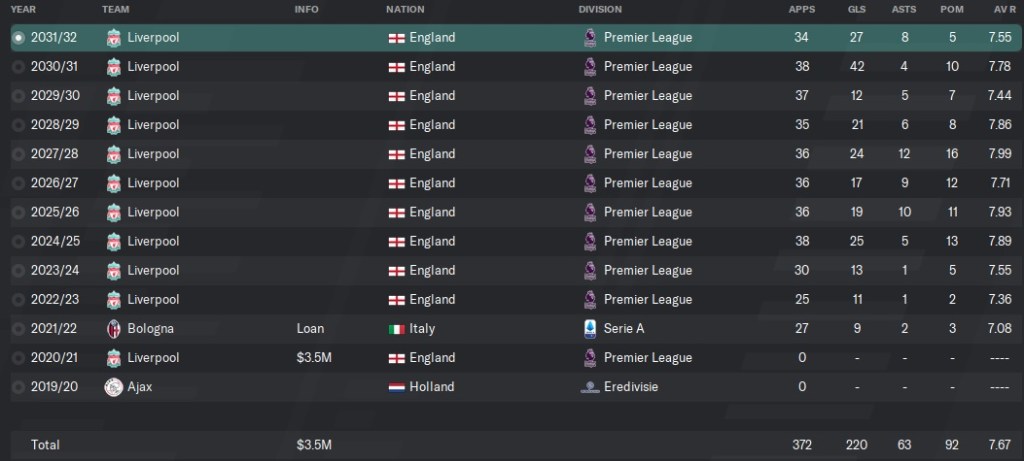This screenshot has height=461, width=1024.
Task: Click the NATION column header
Action: click(x=405, y=9)
